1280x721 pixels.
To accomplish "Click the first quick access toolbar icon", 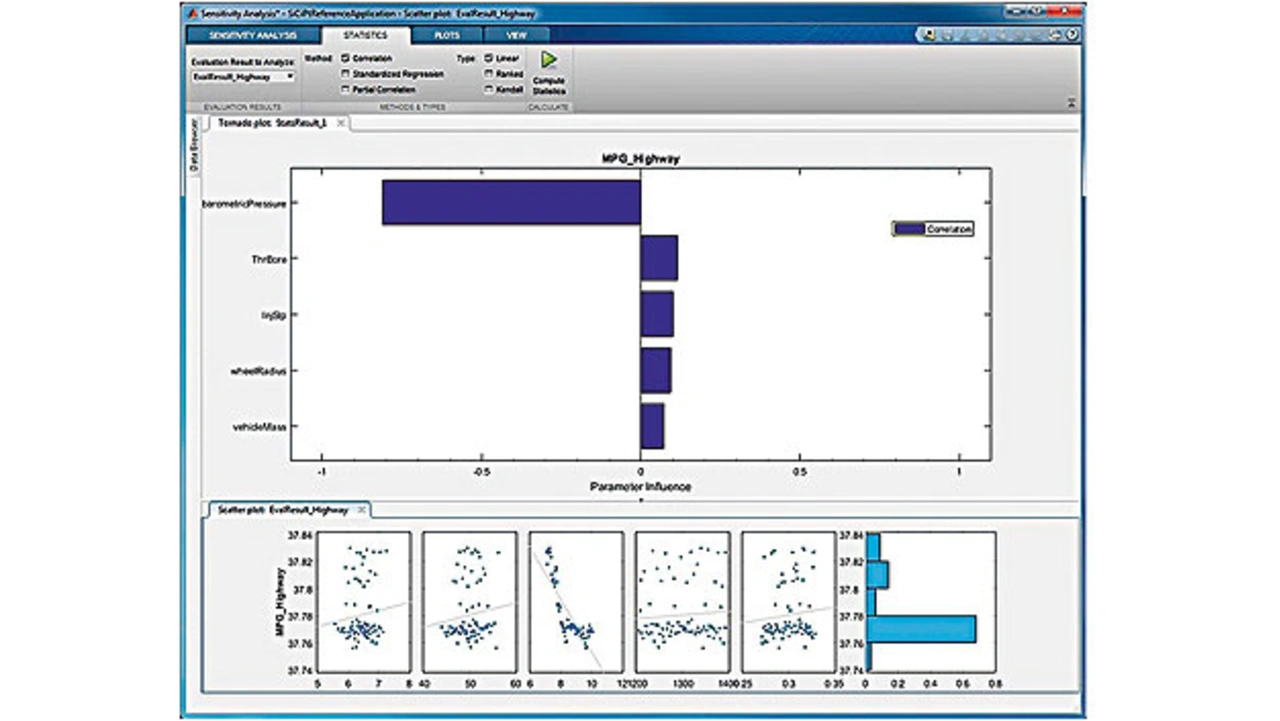I will point(929,35).
